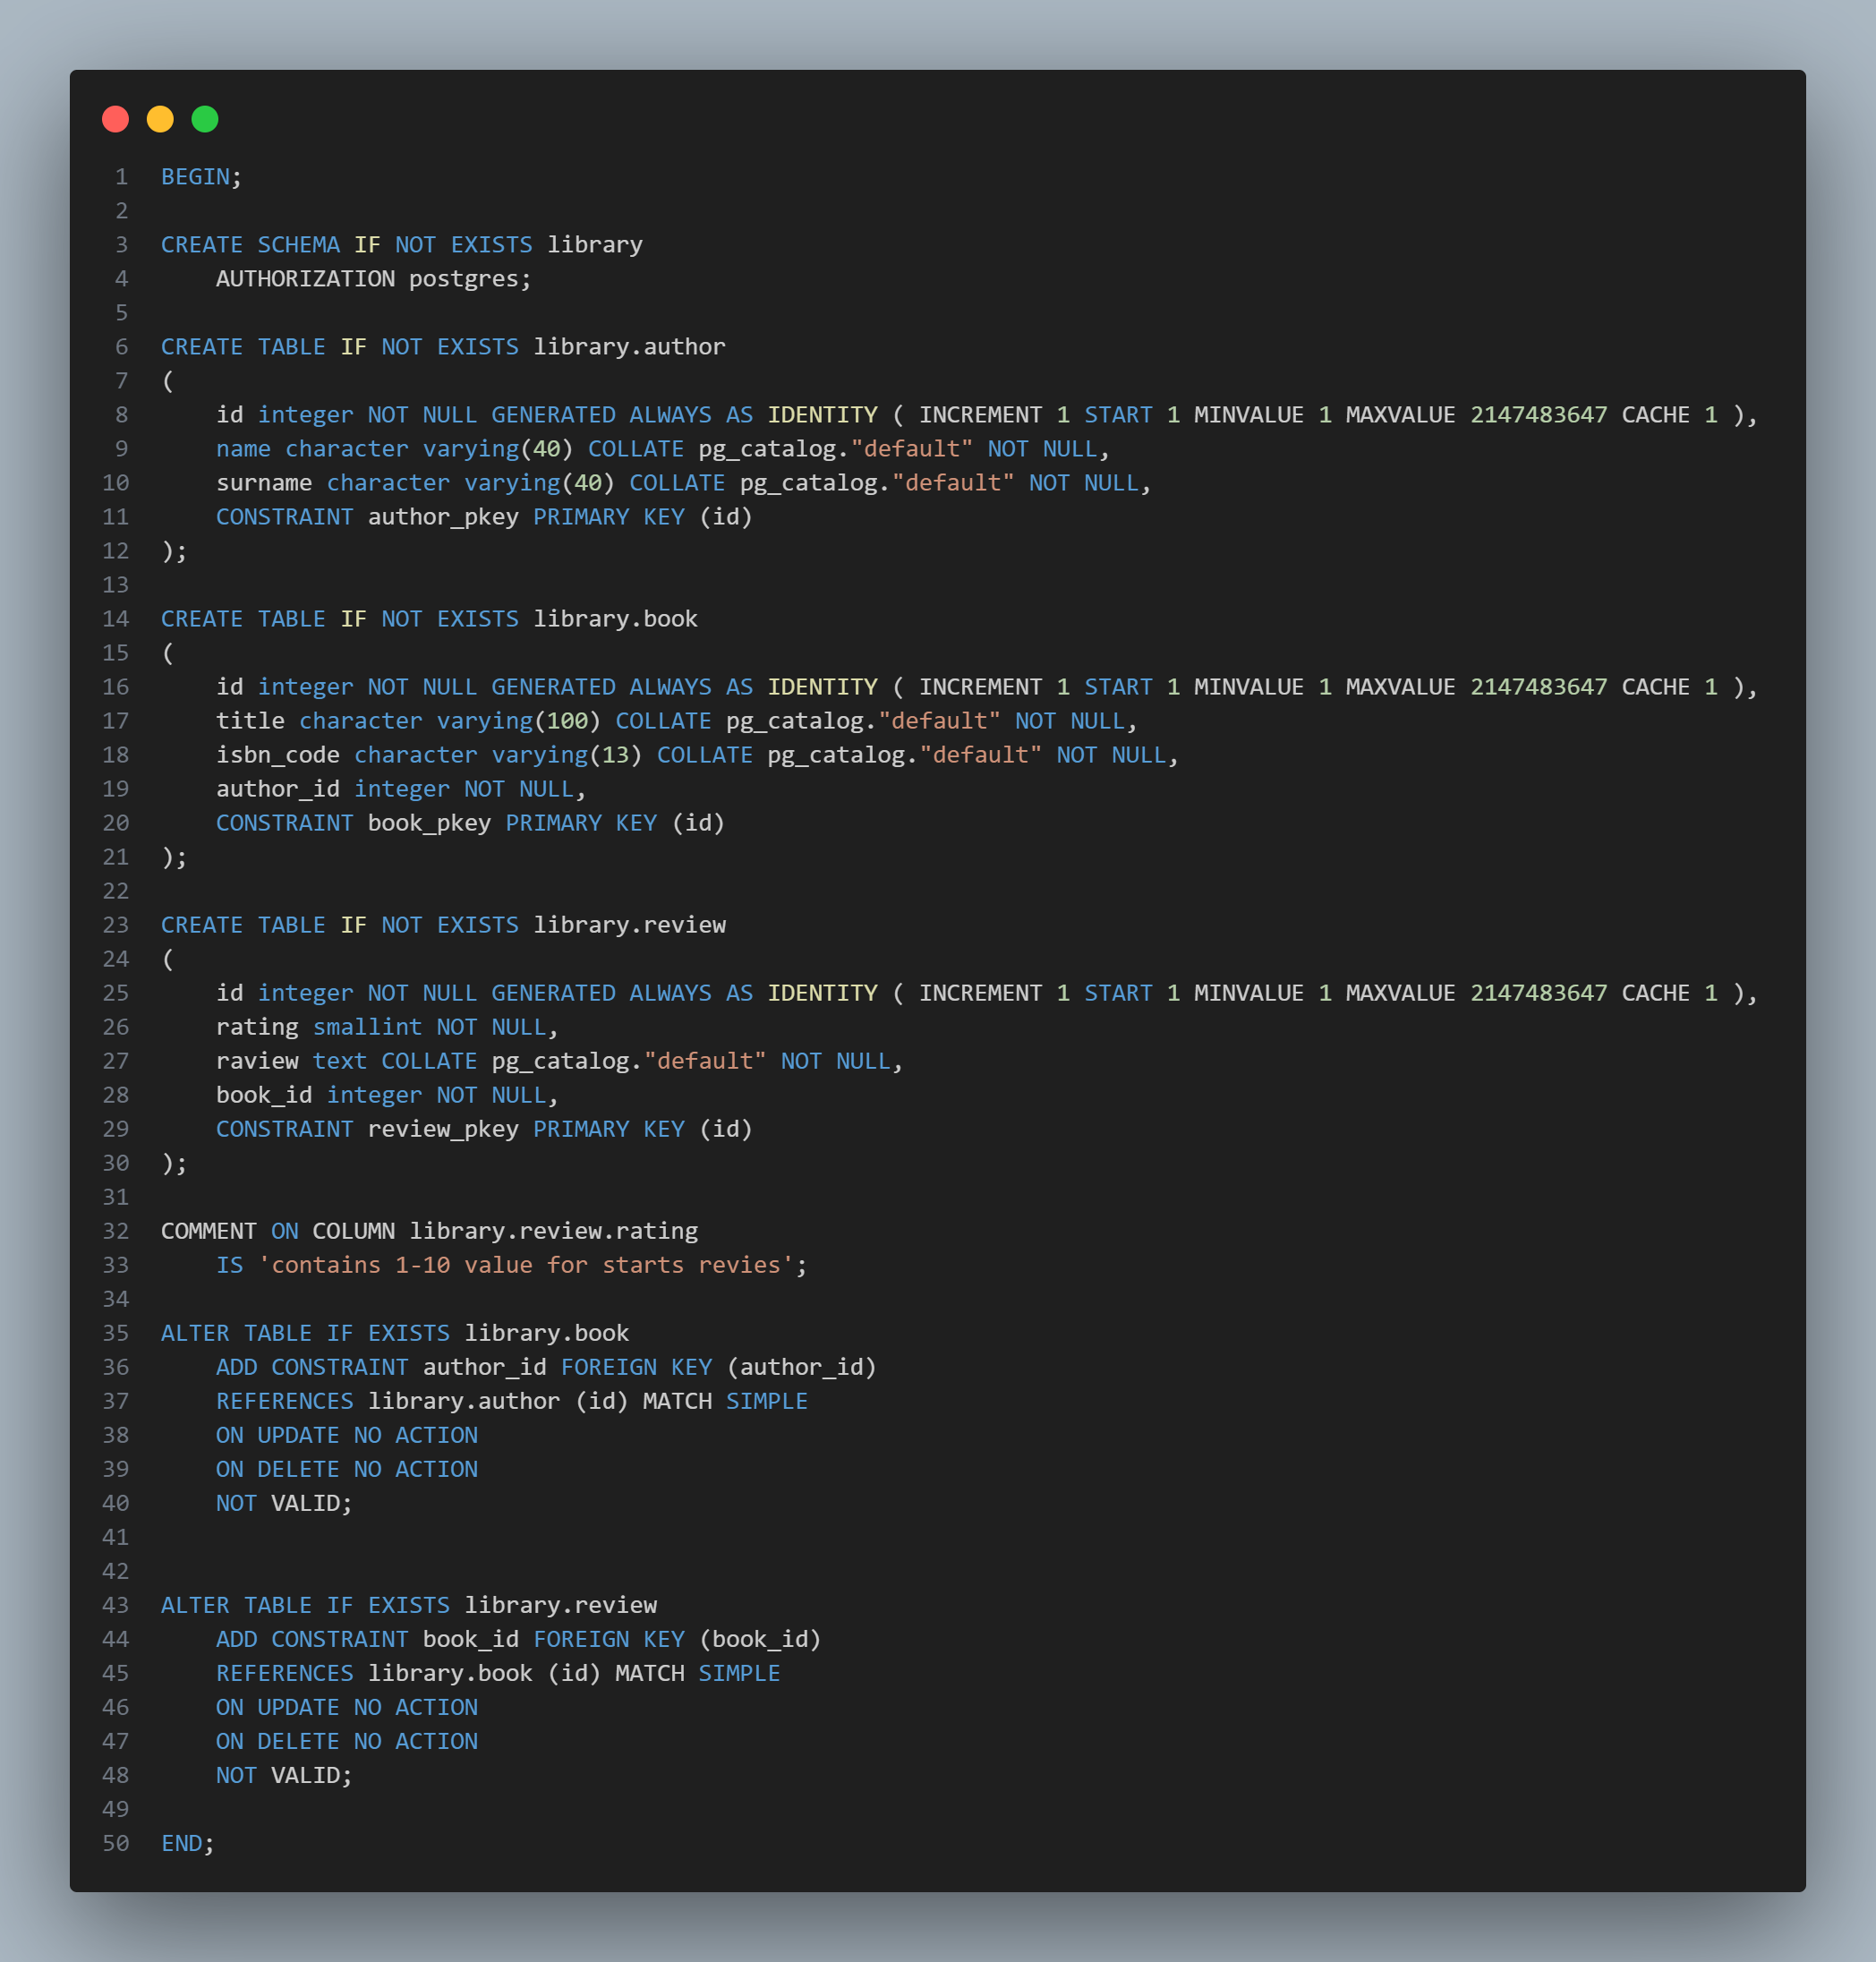
Task: Click the red close dot
Action: point(115,119)
